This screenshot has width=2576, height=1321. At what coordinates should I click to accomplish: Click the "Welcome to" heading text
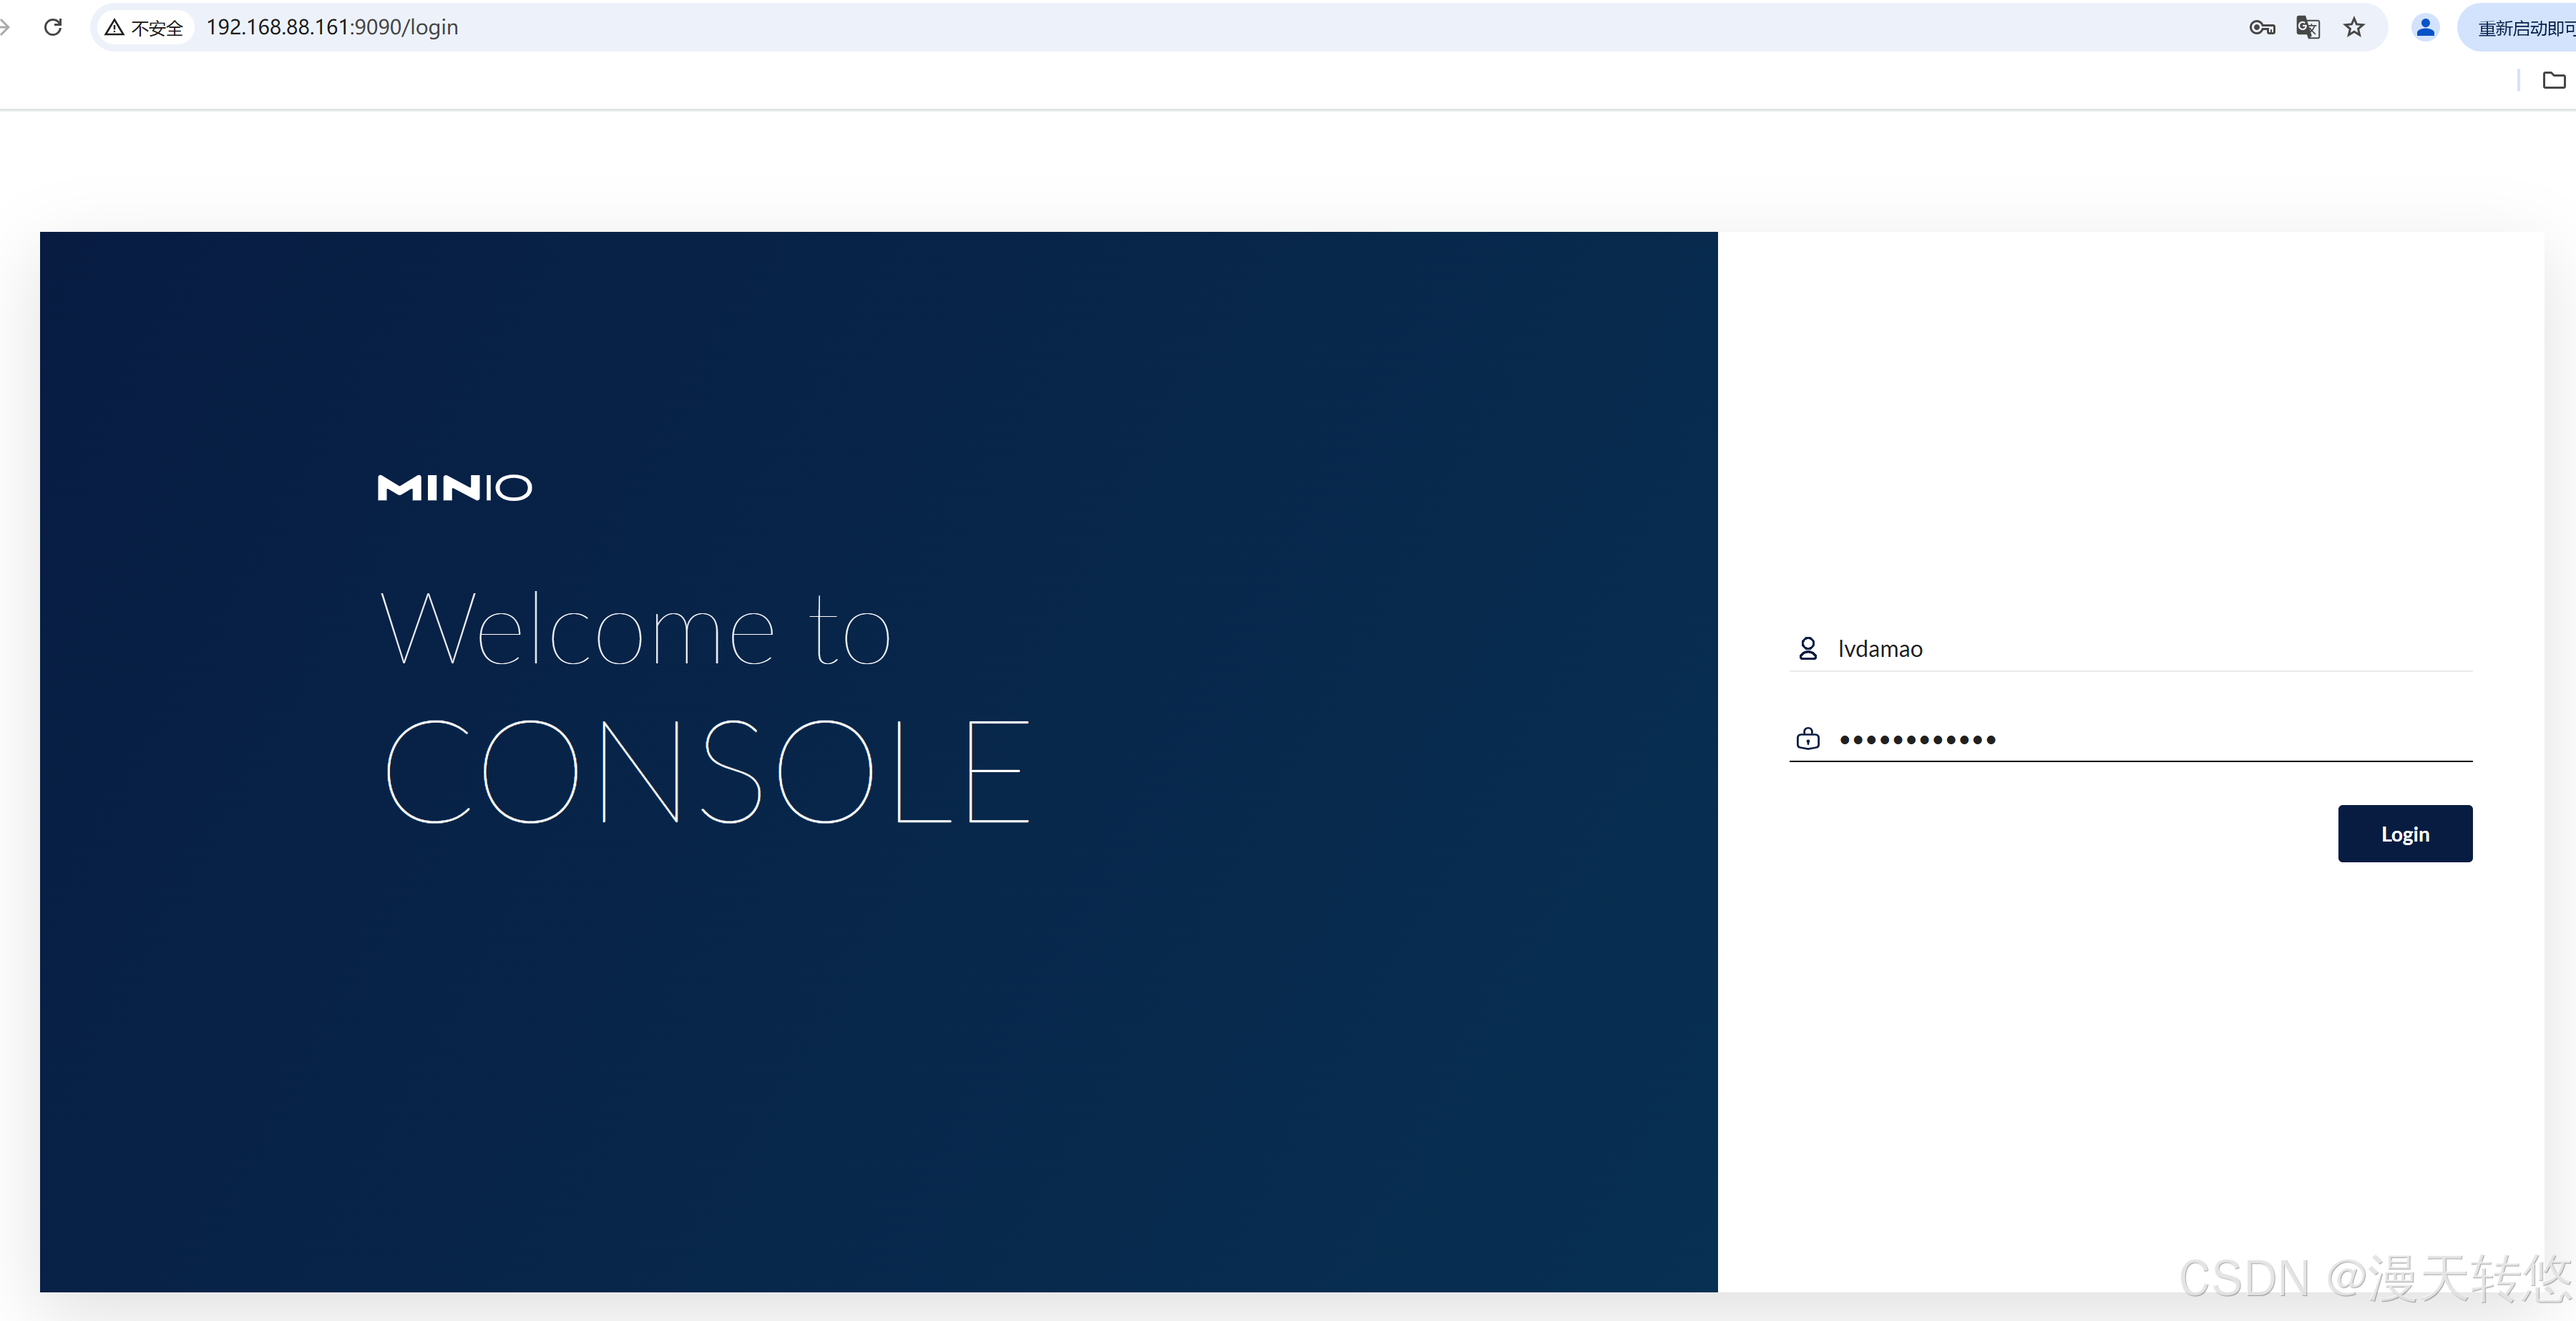pos(635,628)
